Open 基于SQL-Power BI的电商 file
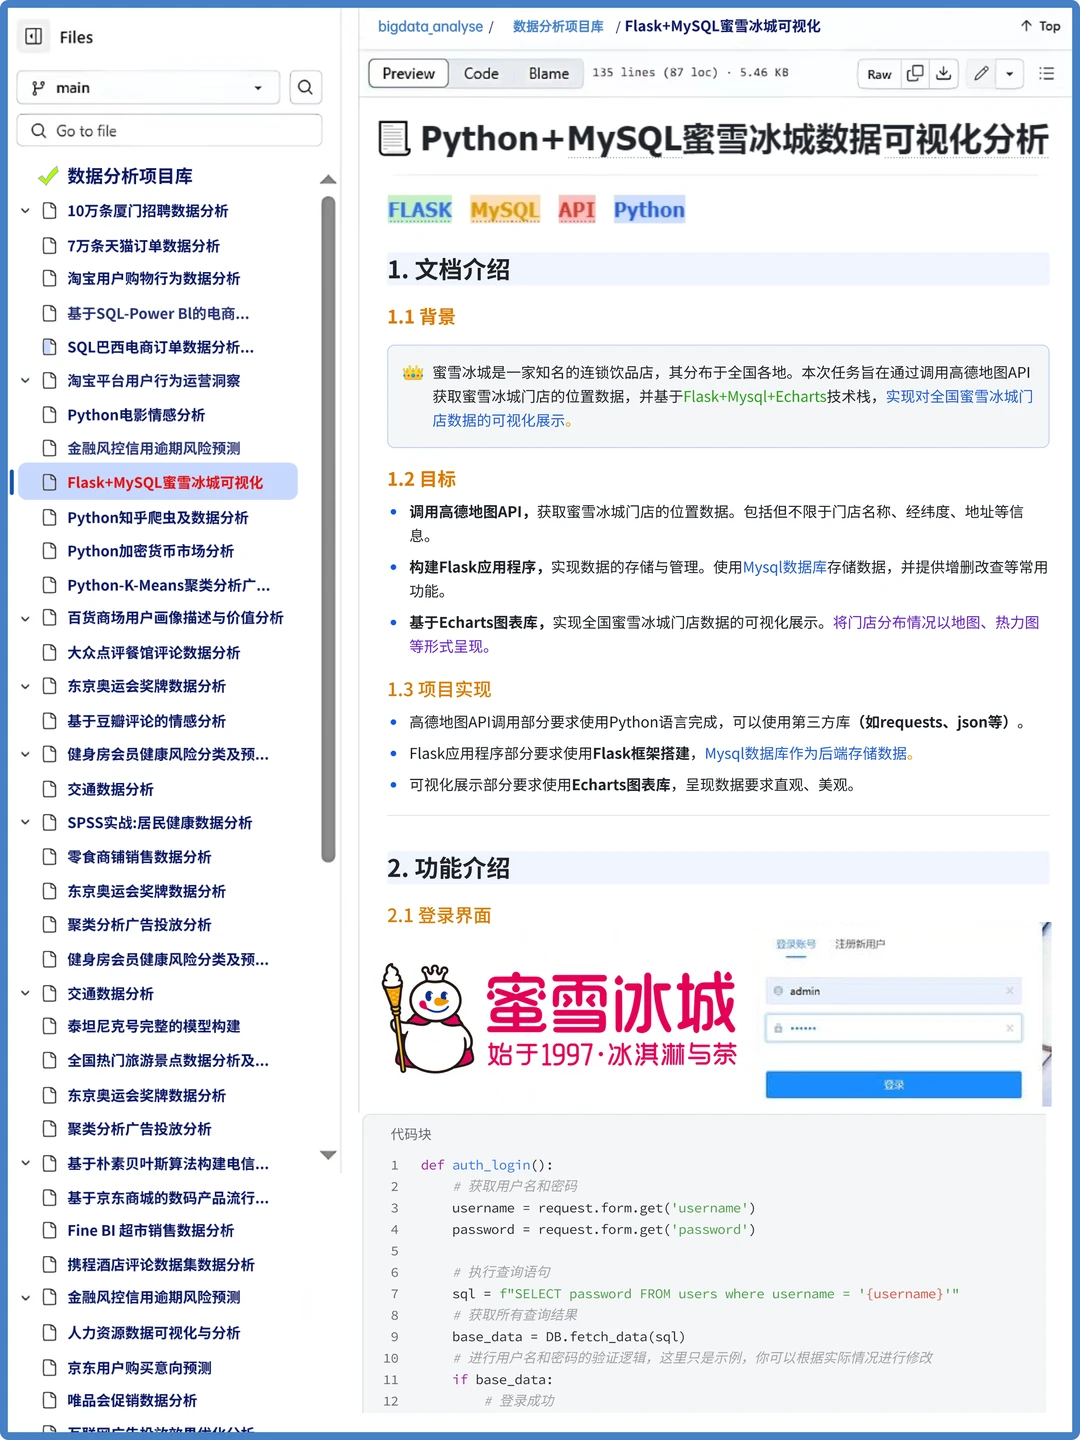 coord(158,314)
